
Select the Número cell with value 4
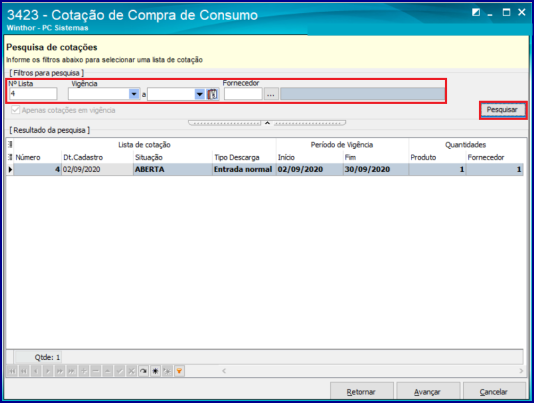37,169
